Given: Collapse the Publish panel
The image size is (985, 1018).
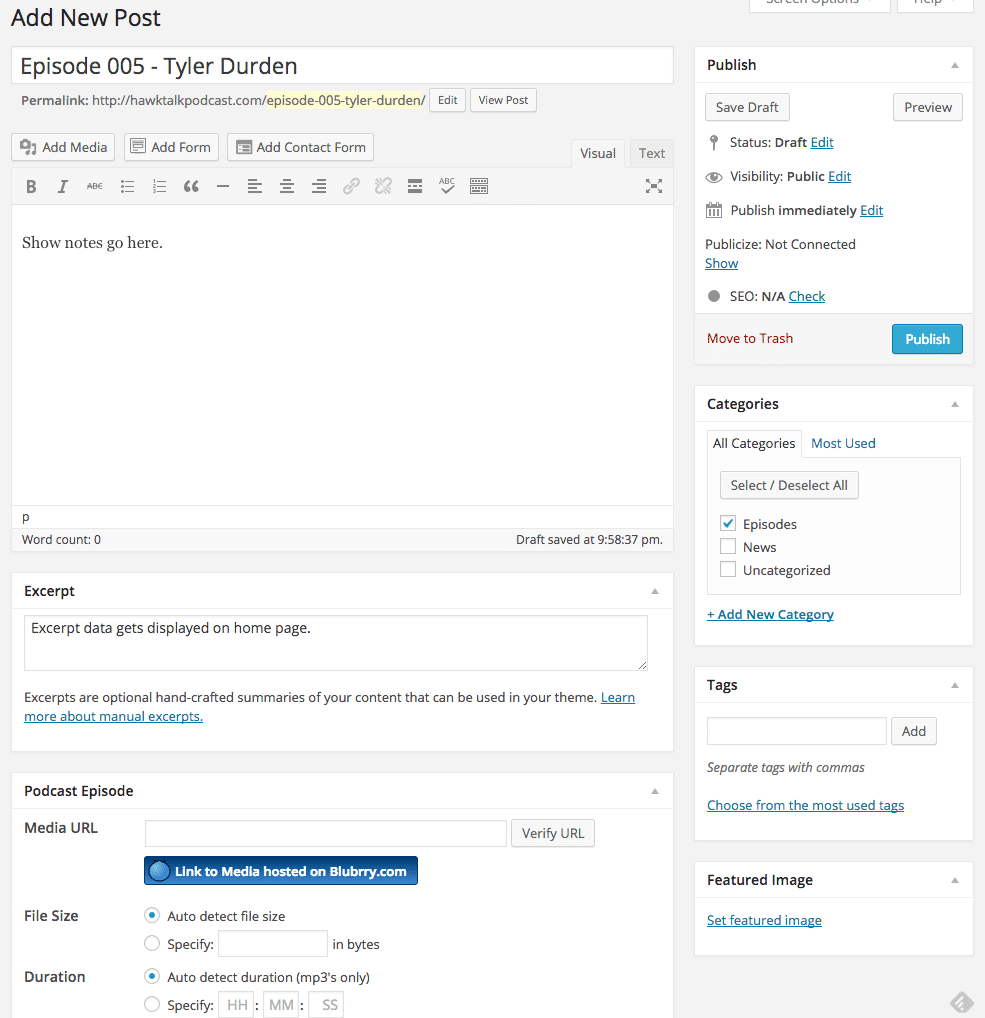Looking at the screenshot, I should click(954, 65).
